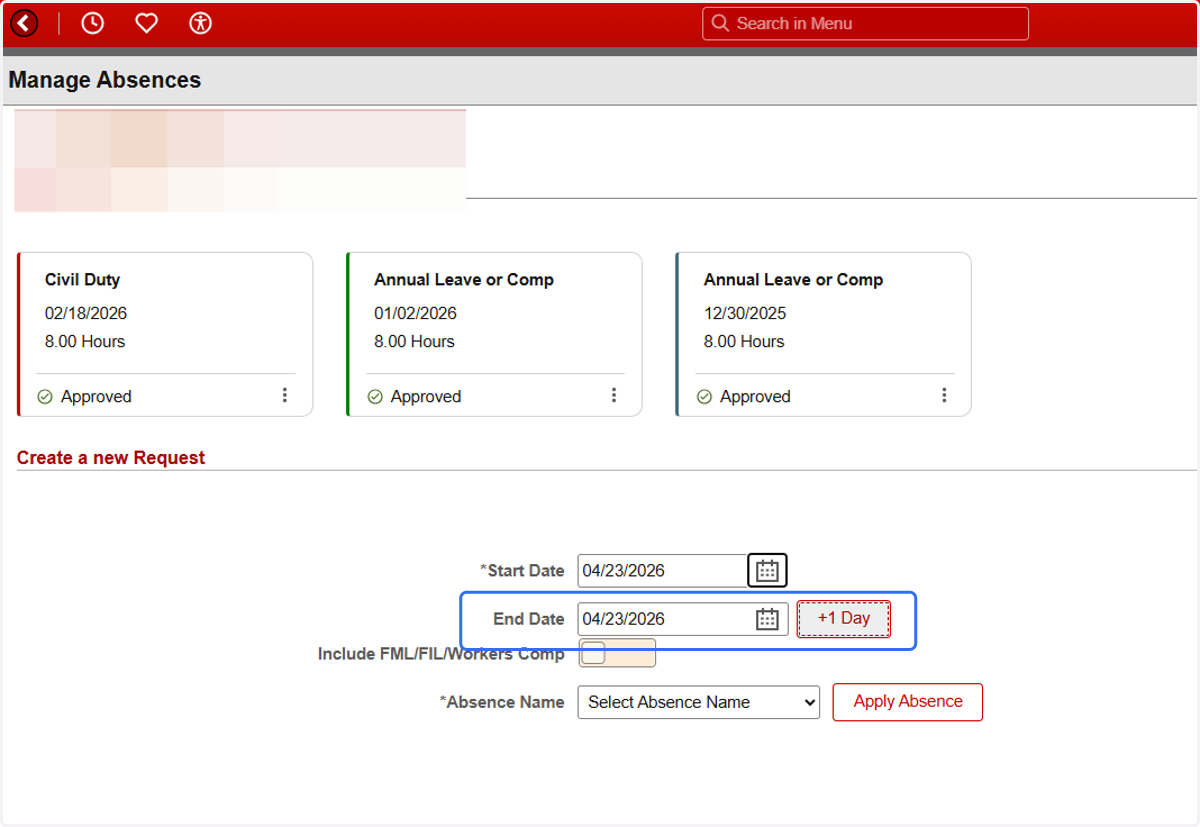Click the End Date label
This screenshot has width=1200, height=827.
coord(529,619)
